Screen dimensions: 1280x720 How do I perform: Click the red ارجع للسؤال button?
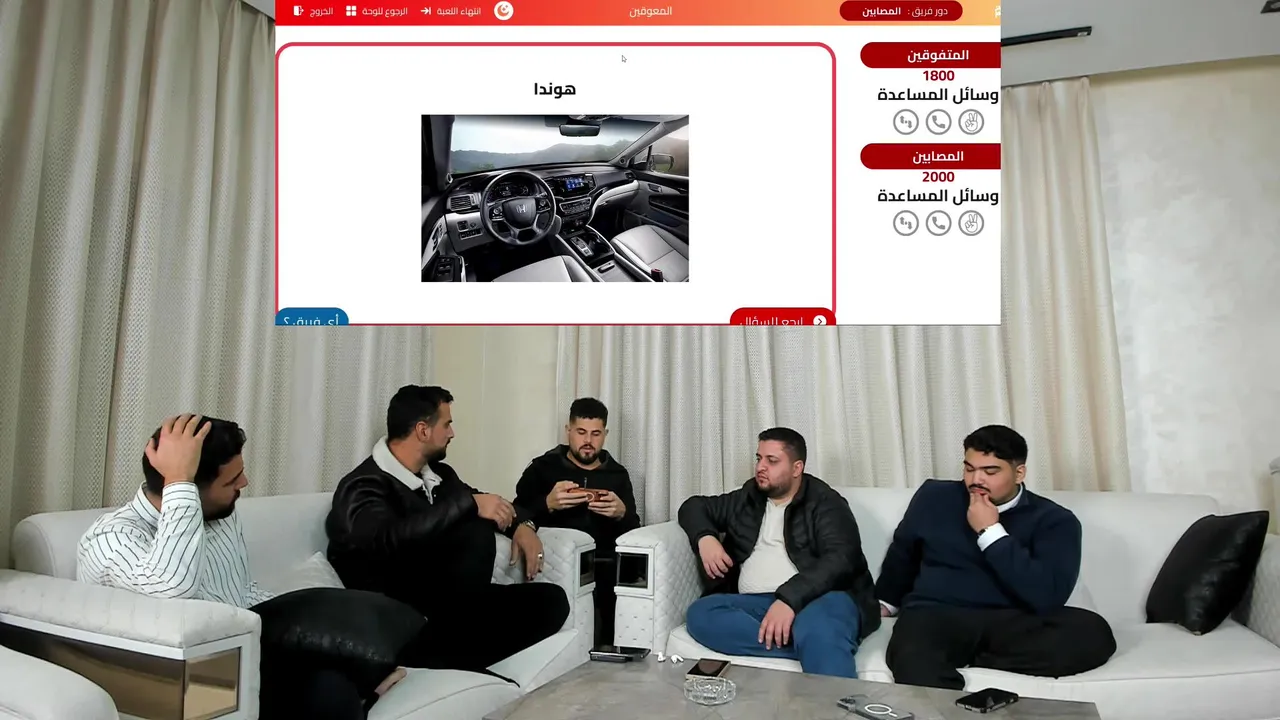pyautogui.click(x=782, y=318)
